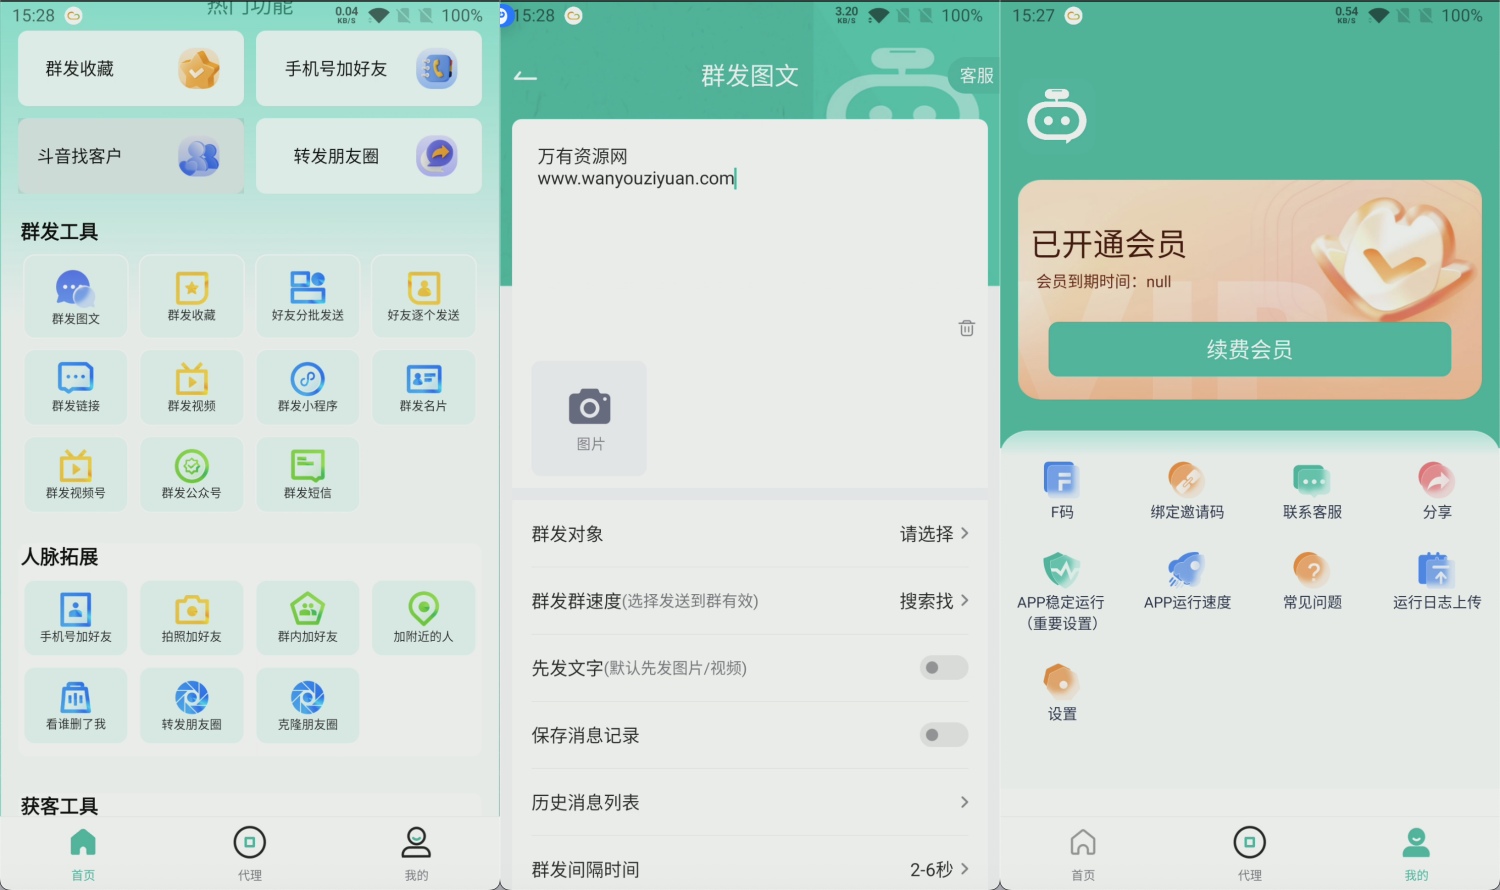This screenshot has height=890, width=1500.
Task: Open the 群发视频号 video channel tool
Action: [x=75, y=473]
